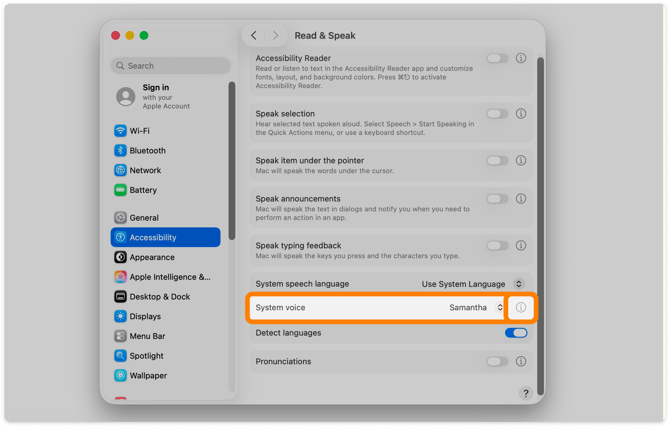Click the Spotlight magnifier icon

(x=120, y=356)
